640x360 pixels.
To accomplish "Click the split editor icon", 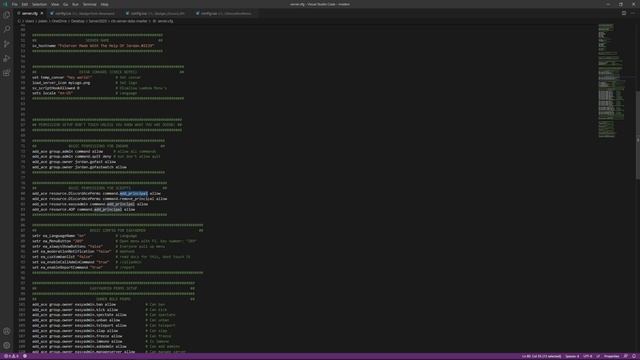I will click(624, 13).
